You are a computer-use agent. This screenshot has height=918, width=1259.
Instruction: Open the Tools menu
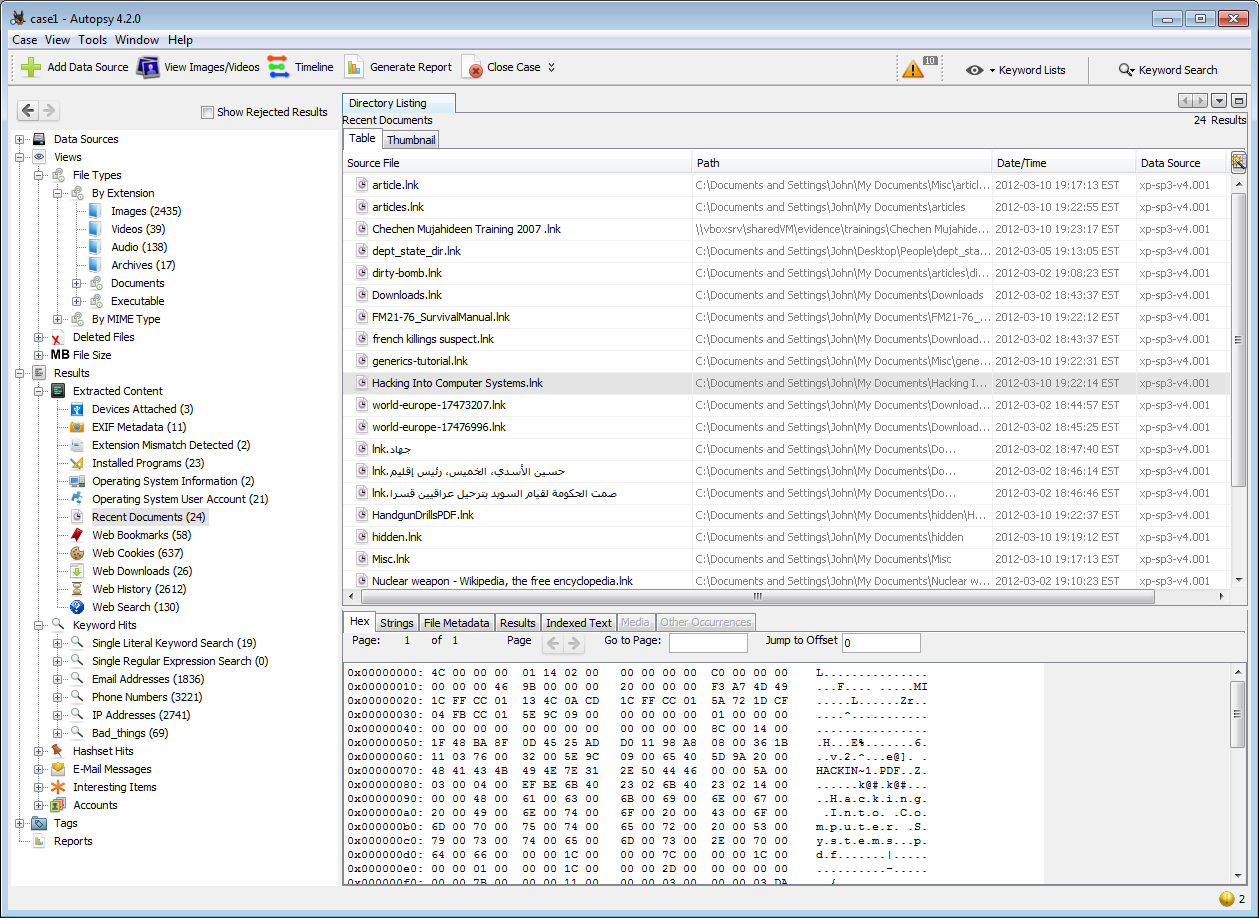tap(92, 40)
